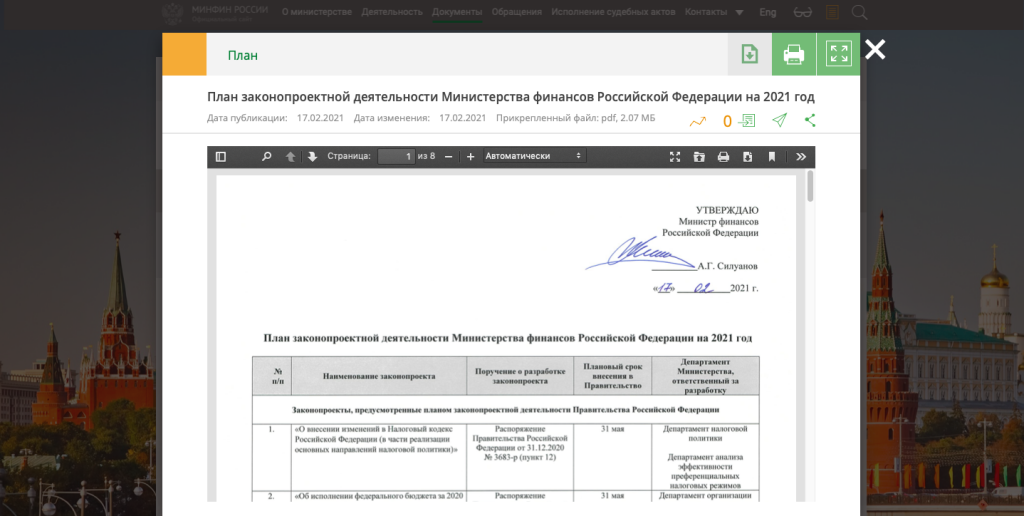Image resolution: width=1024 pixels, height=516 pixels.
Task: Zoom in the PDF with plus
Action: 470,157
